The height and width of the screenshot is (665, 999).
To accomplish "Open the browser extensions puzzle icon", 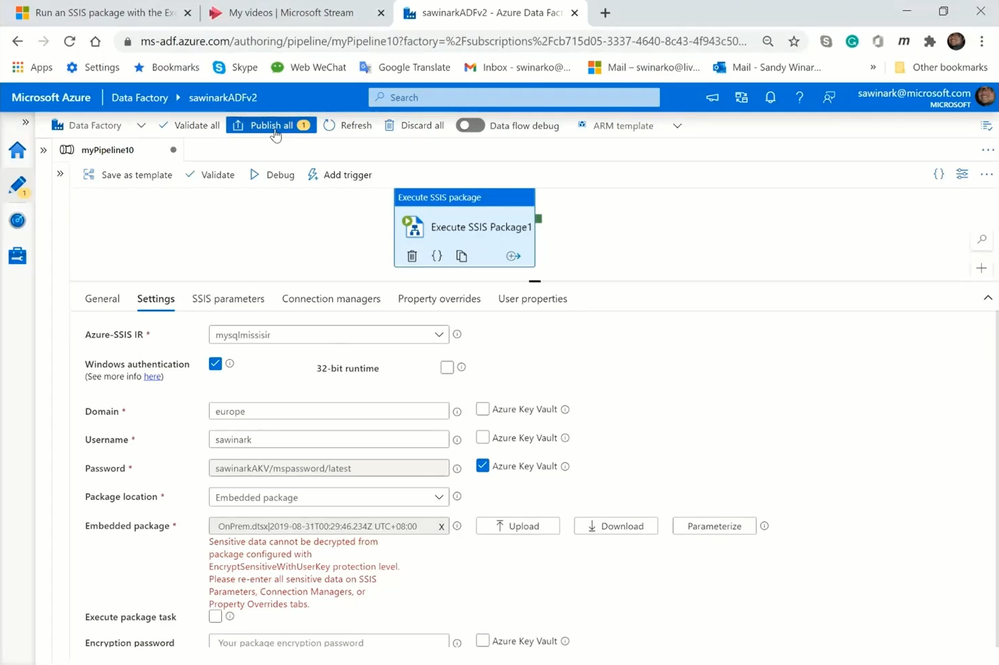I will click(x=930, y=41).
